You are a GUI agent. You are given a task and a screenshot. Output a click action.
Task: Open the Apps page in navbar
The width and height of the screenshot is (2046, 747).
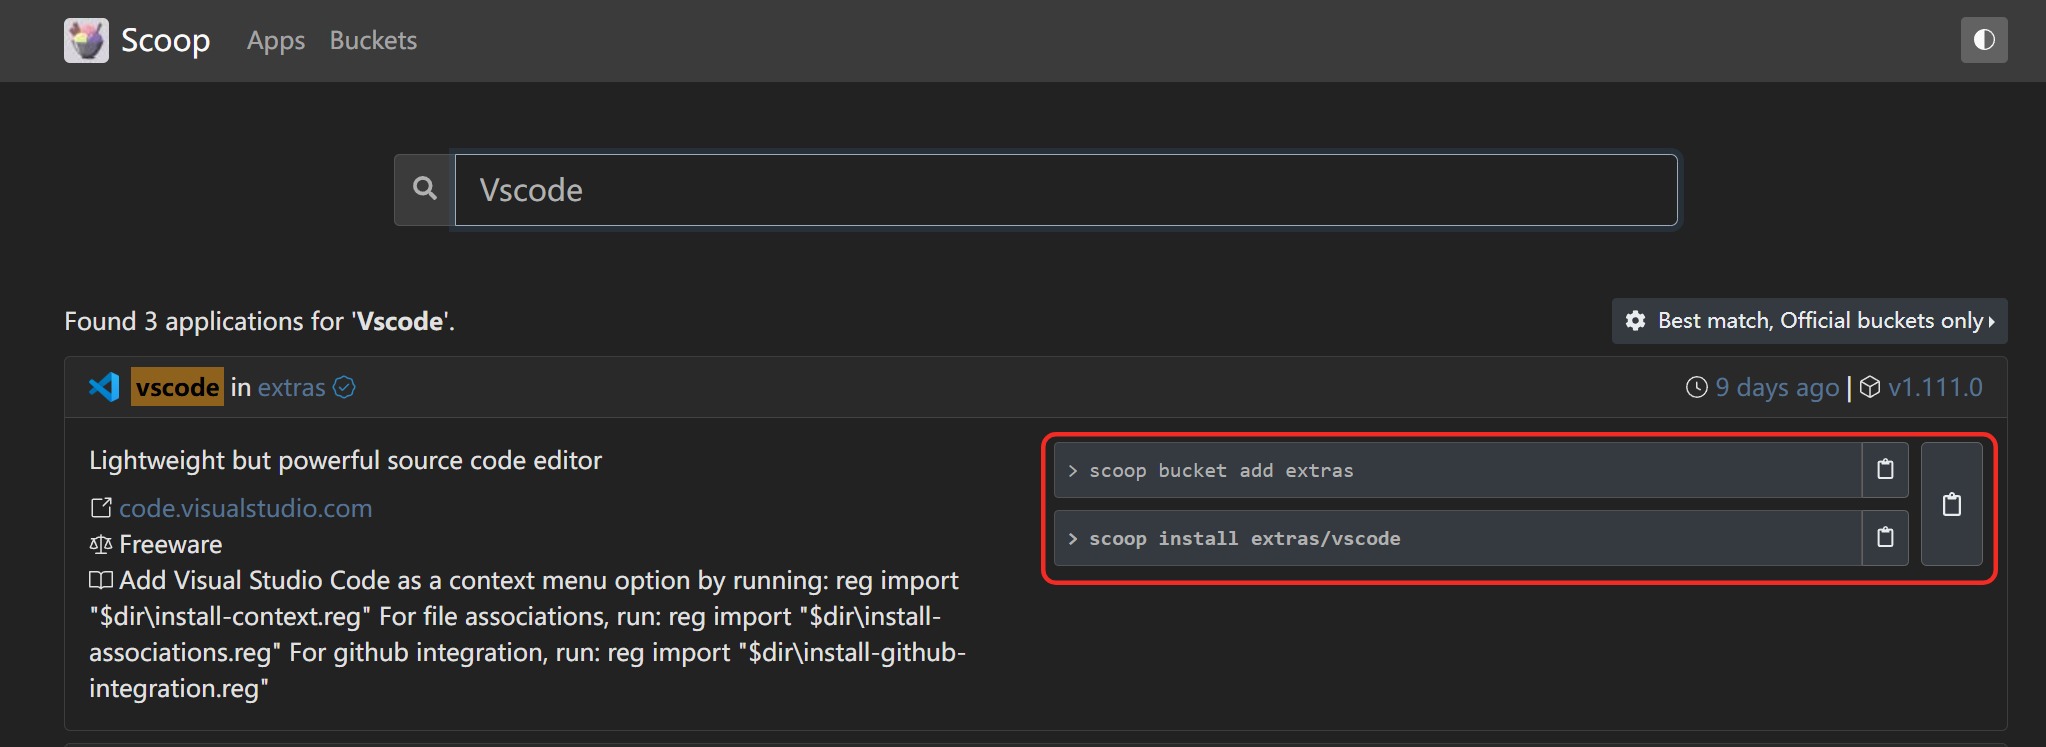pos(276,40)
